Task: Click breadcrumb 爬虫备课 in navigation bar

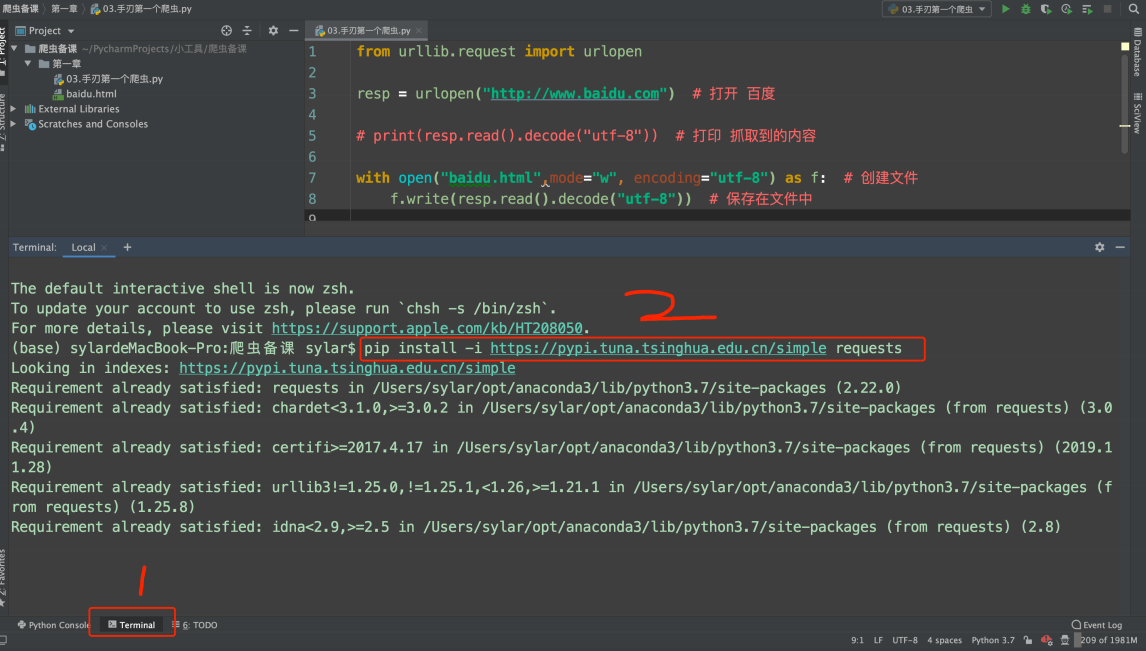Action: point(20,9)
